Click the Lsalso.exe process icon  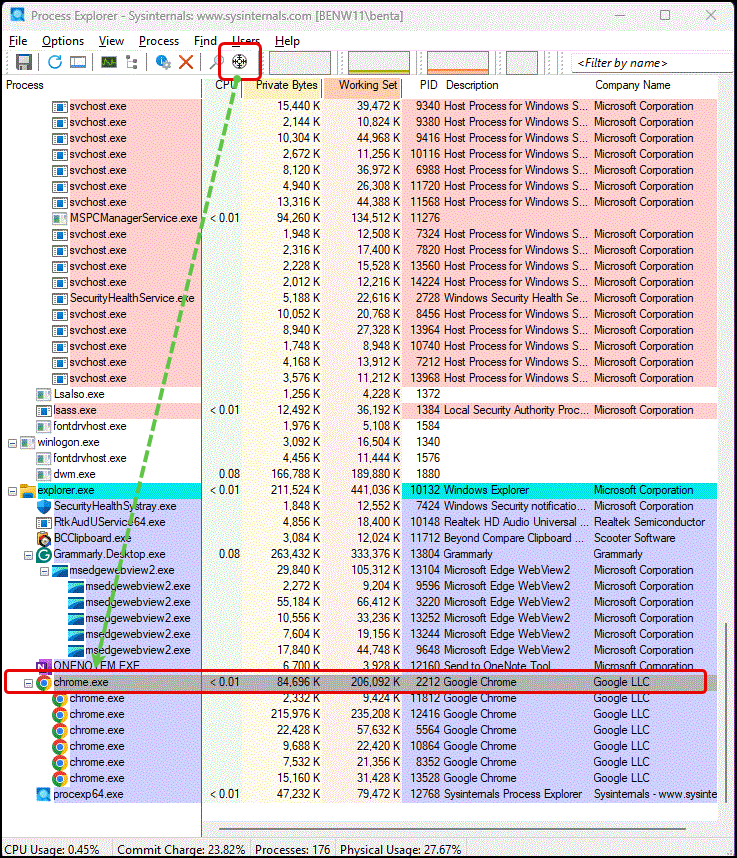pos(44,395)
